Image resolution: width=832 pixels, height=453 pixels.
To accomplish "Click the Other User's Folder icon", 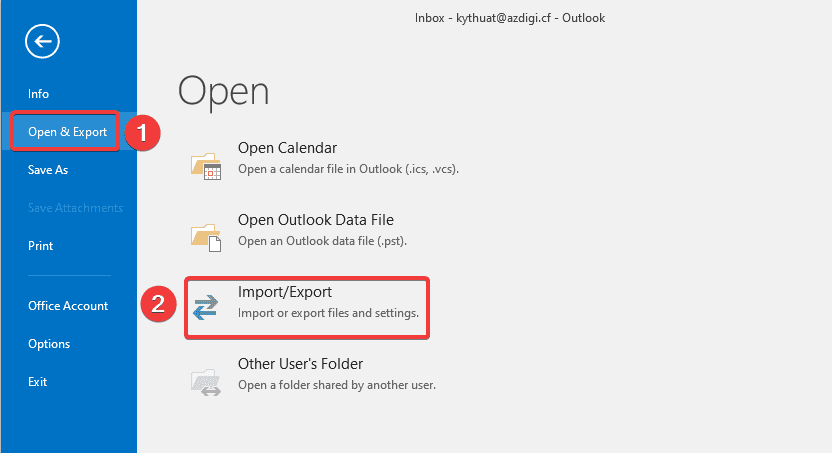I will (x=205, y=380).
